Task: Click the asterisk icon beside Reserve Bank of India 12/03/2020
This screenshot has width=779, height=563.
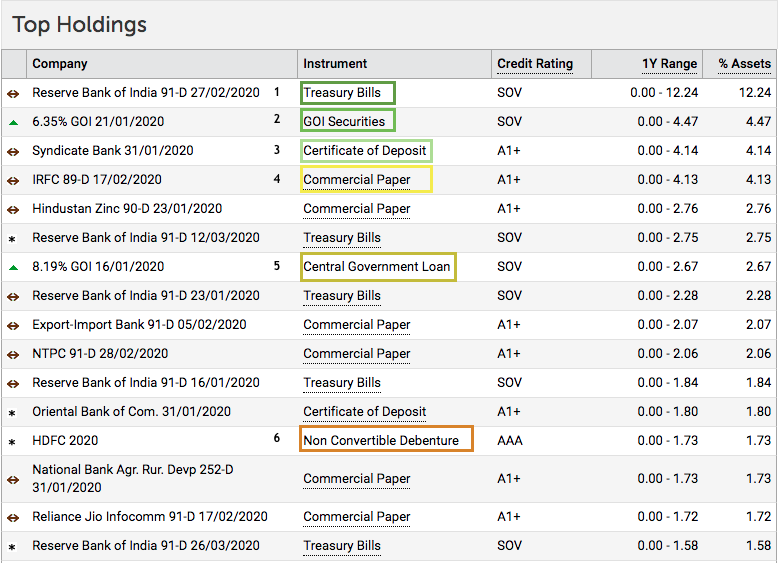Action: click(x=12, y=239)
